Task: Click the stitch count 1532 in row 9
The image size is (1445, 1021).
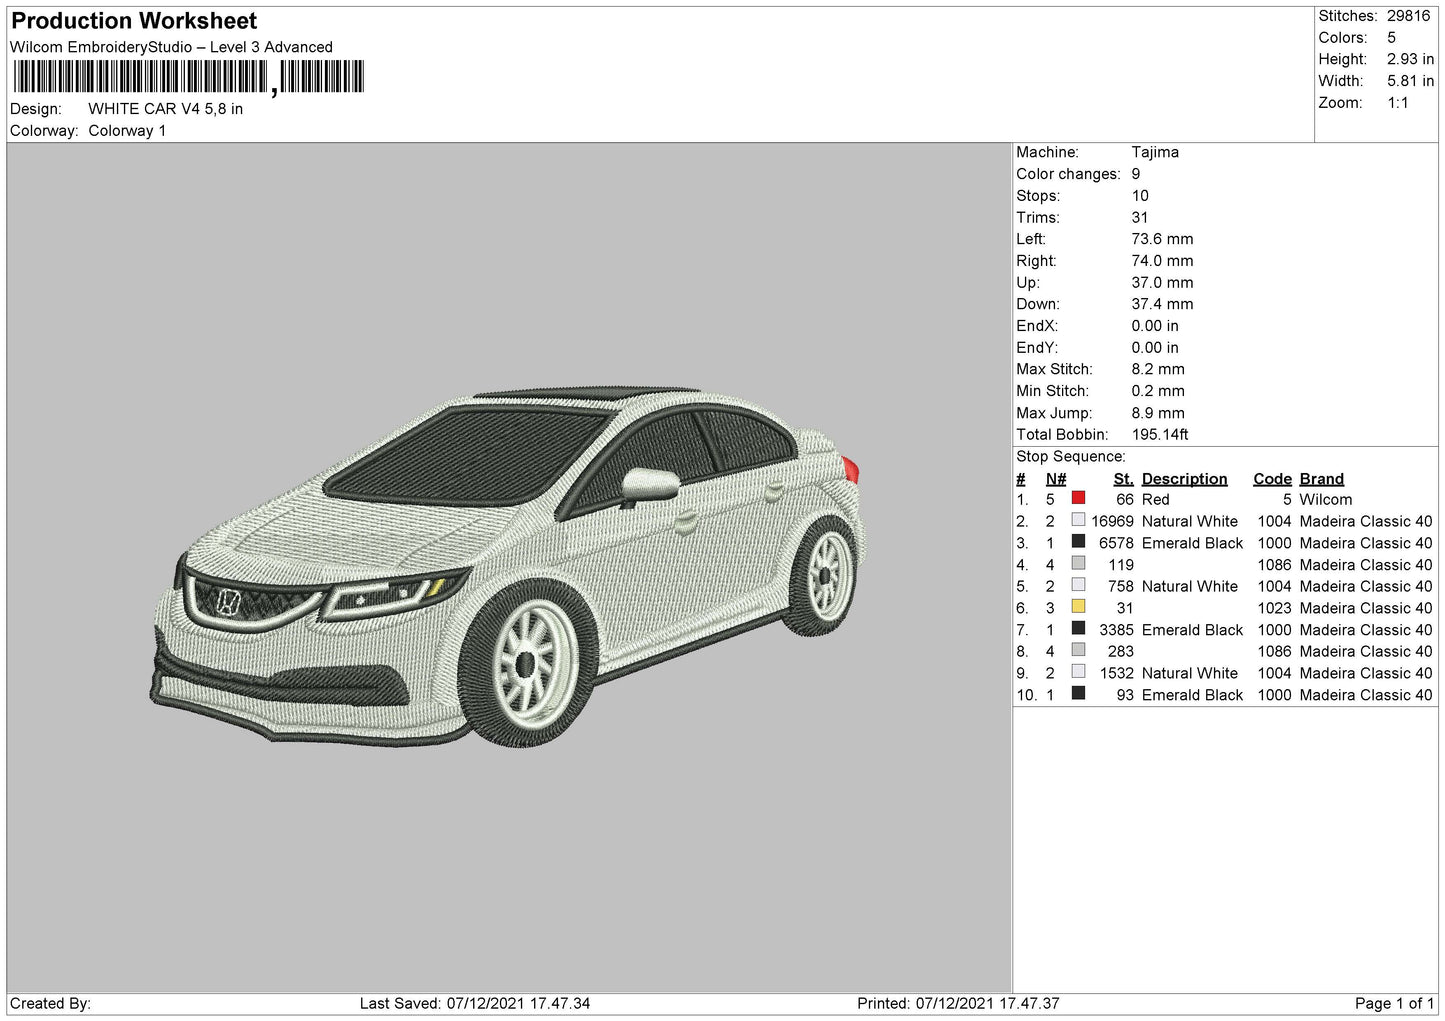Action: [x=1117, y=674]
